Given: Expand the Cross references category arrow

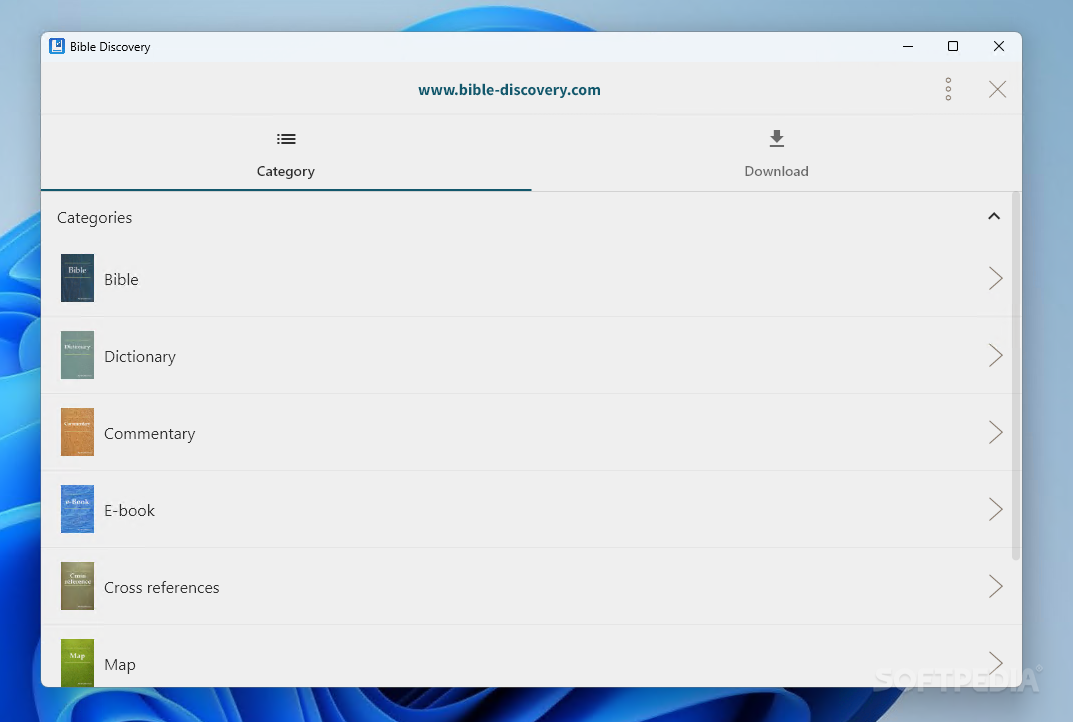Looking at the screenshot, I should [996, 586].
